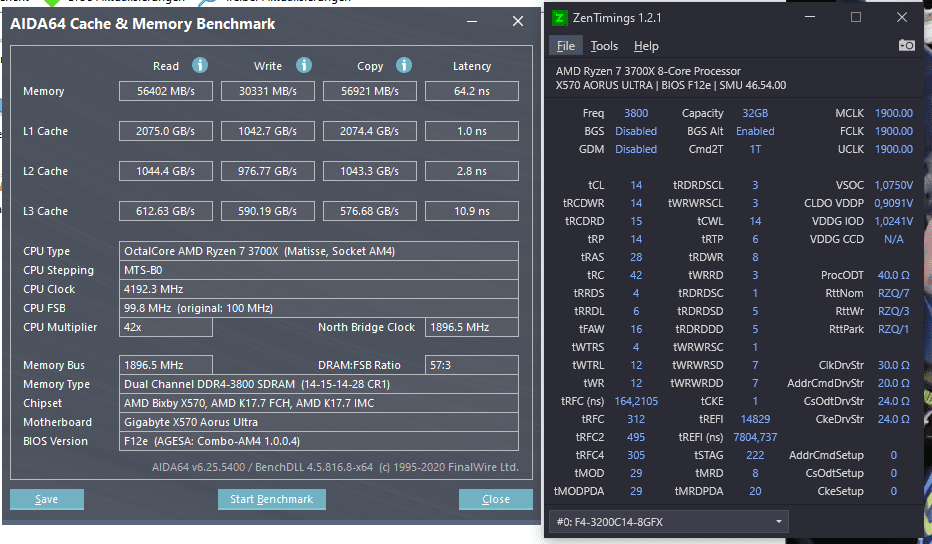
Task: Click DRAM:FSB Ratio value 57:3
Action: point(472,365)
